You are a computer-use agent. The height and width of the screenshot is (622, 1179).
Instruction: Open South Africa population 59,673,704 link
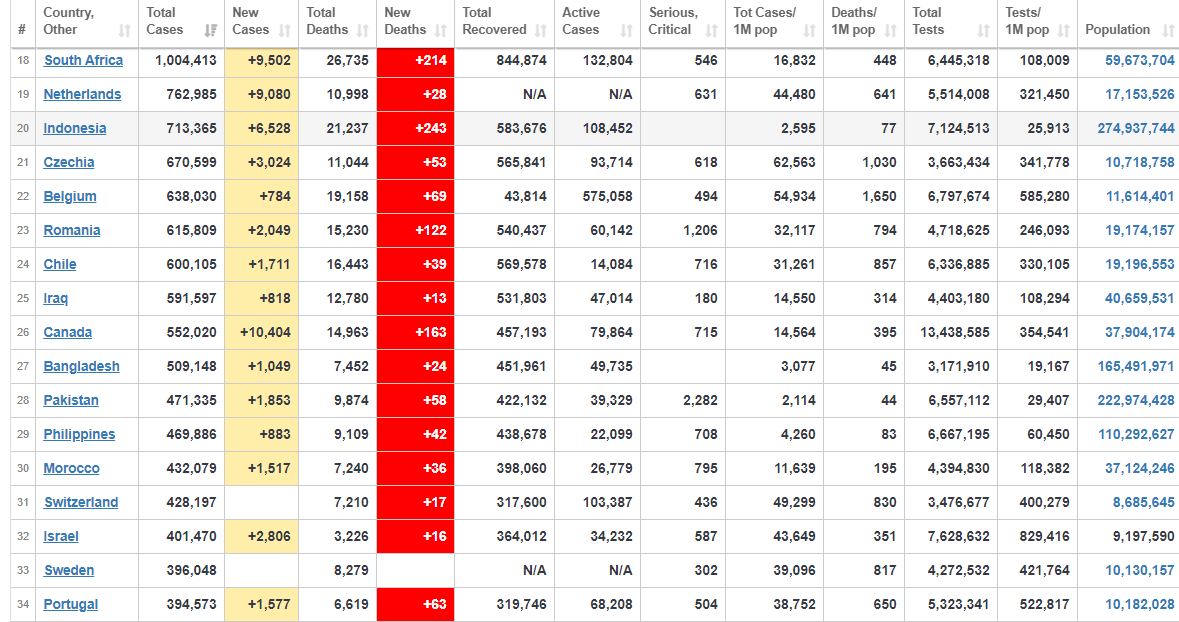click(1139, 60)
